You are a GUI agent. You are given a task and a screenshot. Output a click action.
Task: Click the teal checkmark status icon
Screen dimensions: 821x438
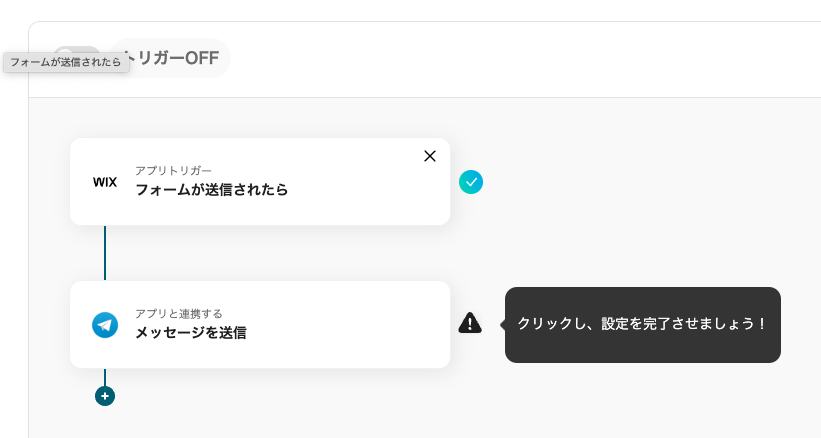[471, 182]
